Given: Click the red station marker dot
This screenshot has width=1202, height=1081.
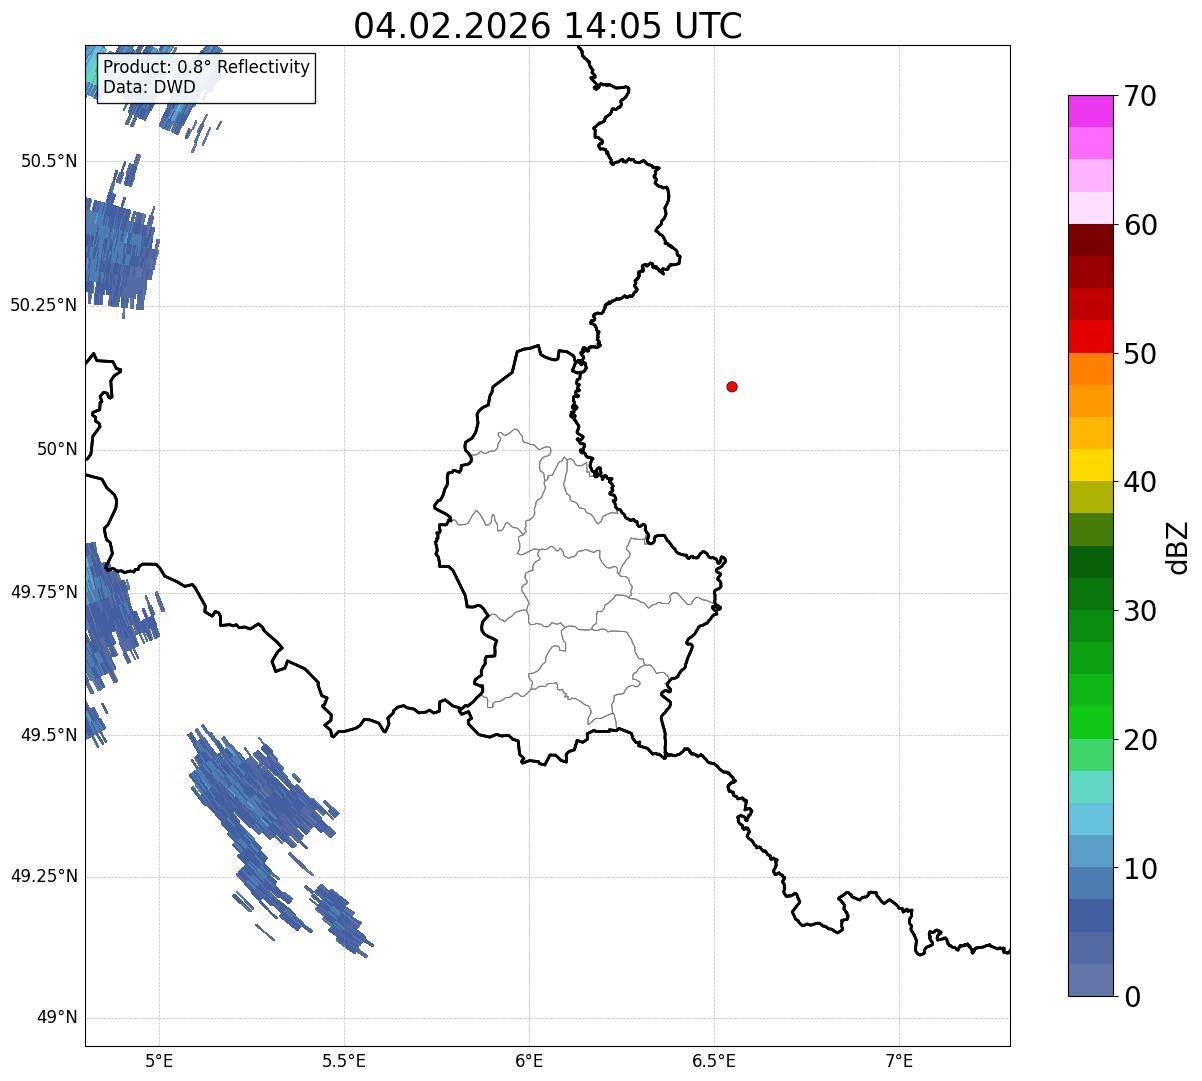Looking at the screenshot, I should [732, 386].
